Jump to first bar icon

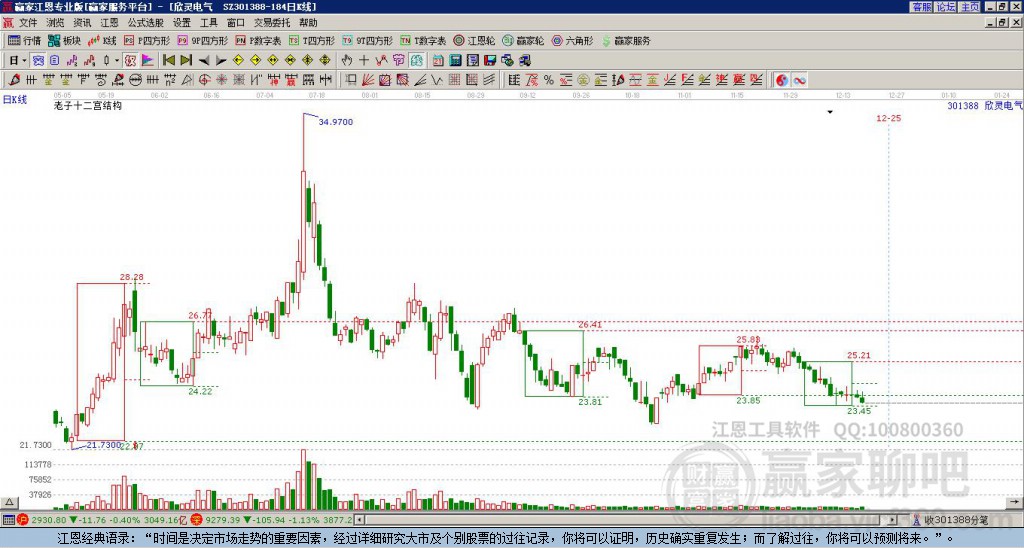(x=168, y=60)
